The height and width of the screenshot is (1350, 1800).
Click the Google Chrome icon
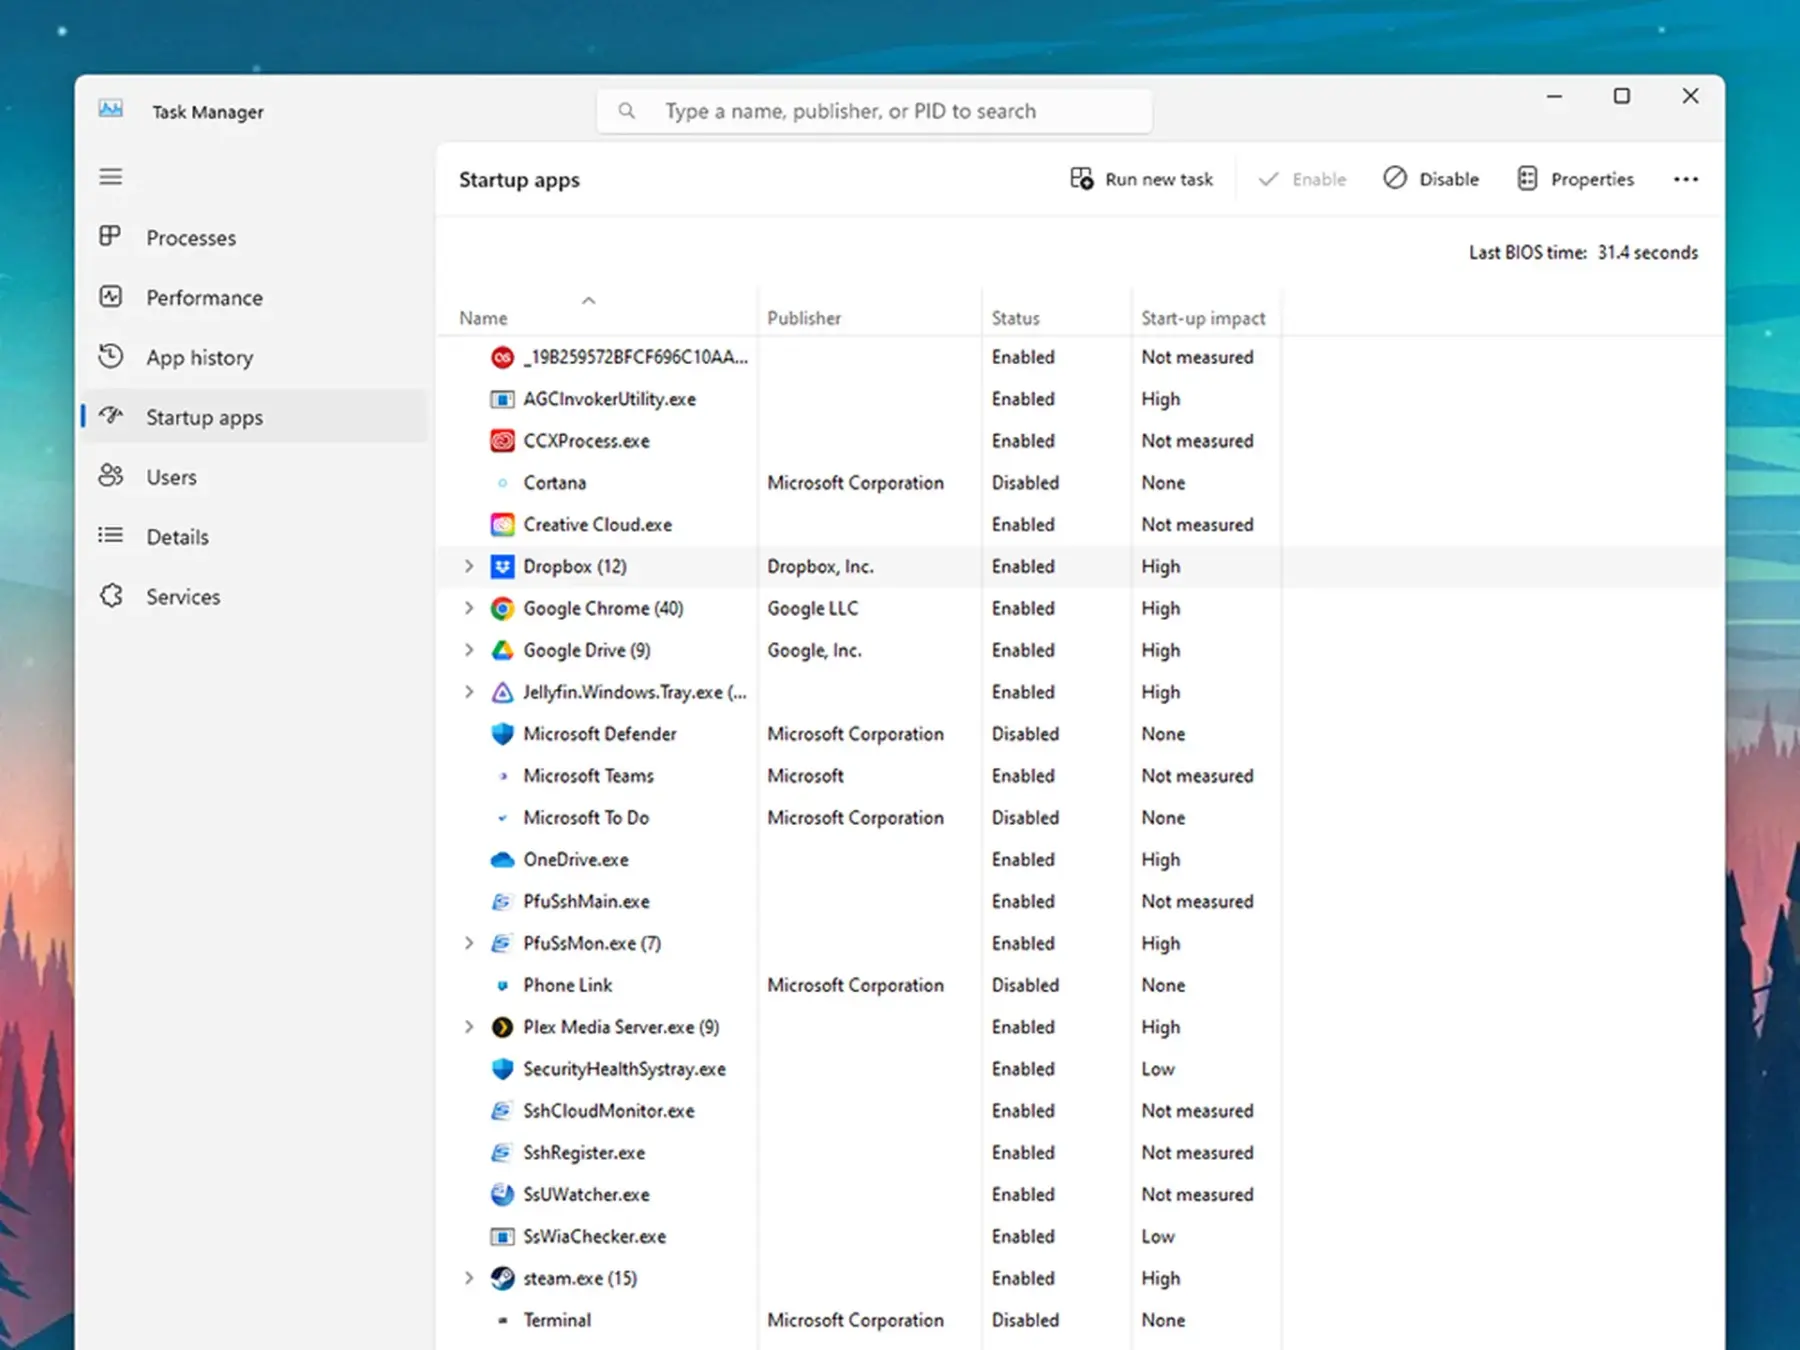pyautogui.click(x=502, y=609)
